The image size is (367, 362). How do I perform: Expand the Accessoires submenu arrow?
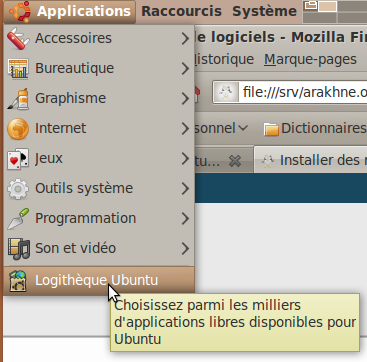coord(185,39)
